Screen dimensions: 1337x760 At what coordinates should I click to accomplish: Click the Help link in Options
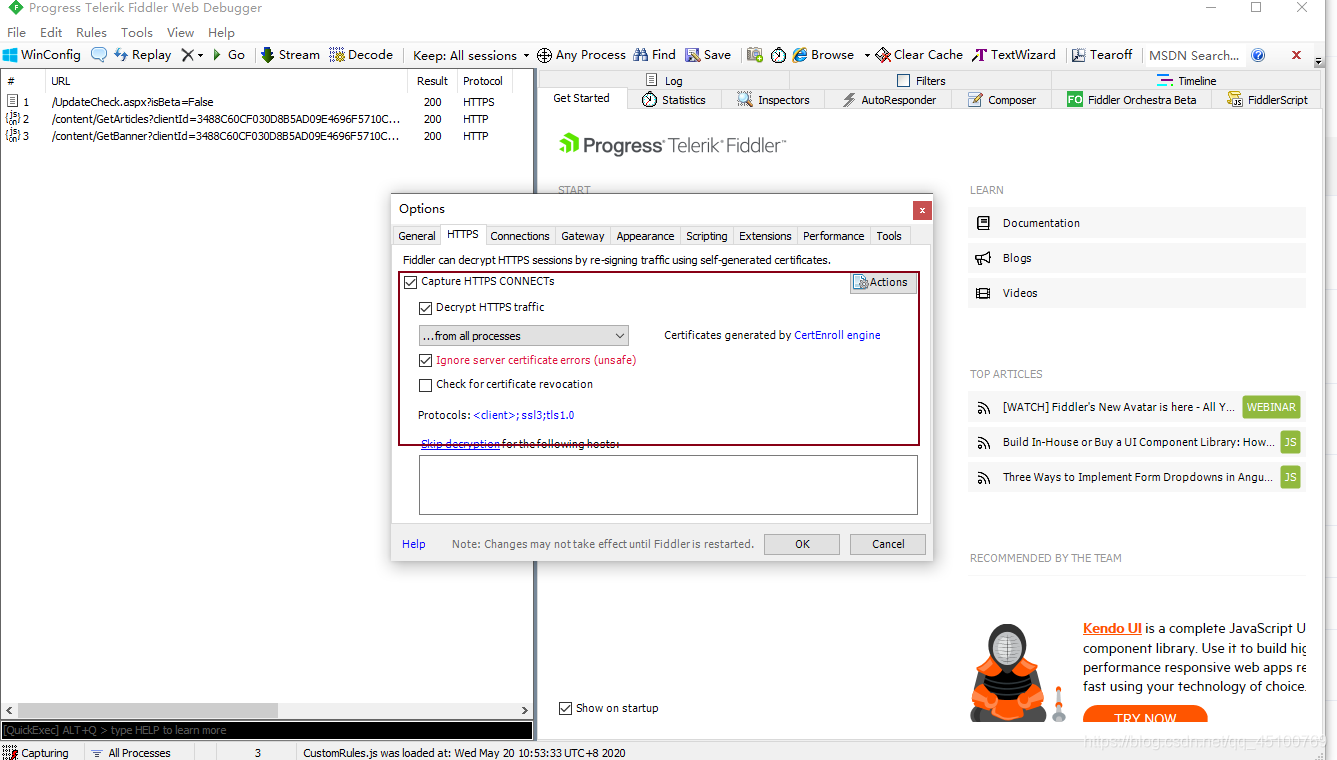(x=414, y=544)
